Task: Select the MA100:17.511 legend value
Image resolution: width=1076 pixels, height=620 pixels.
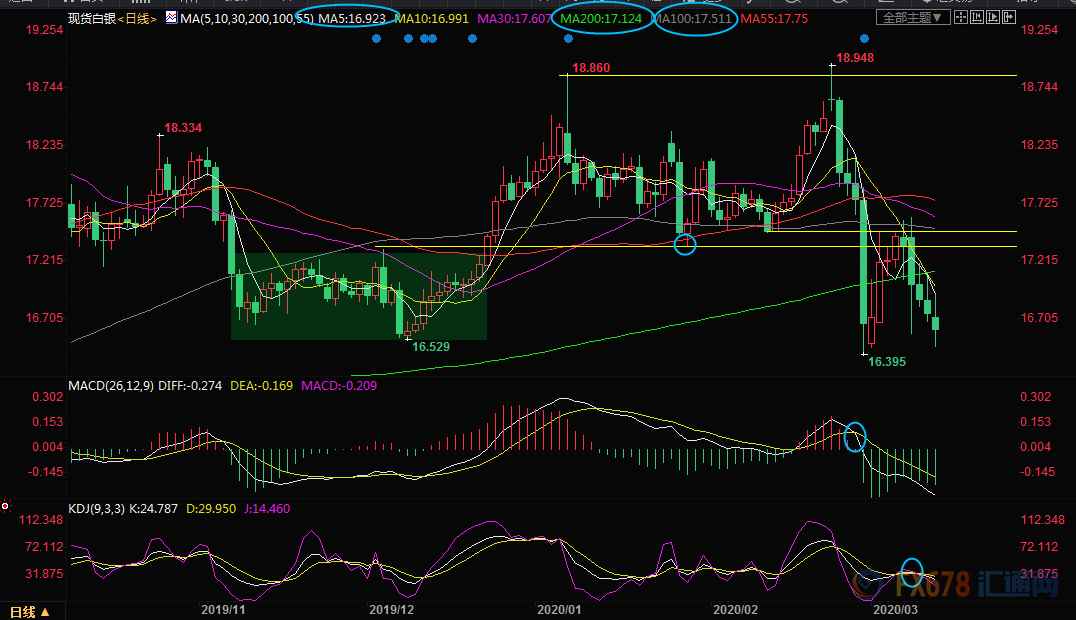Action: [694, 18]
